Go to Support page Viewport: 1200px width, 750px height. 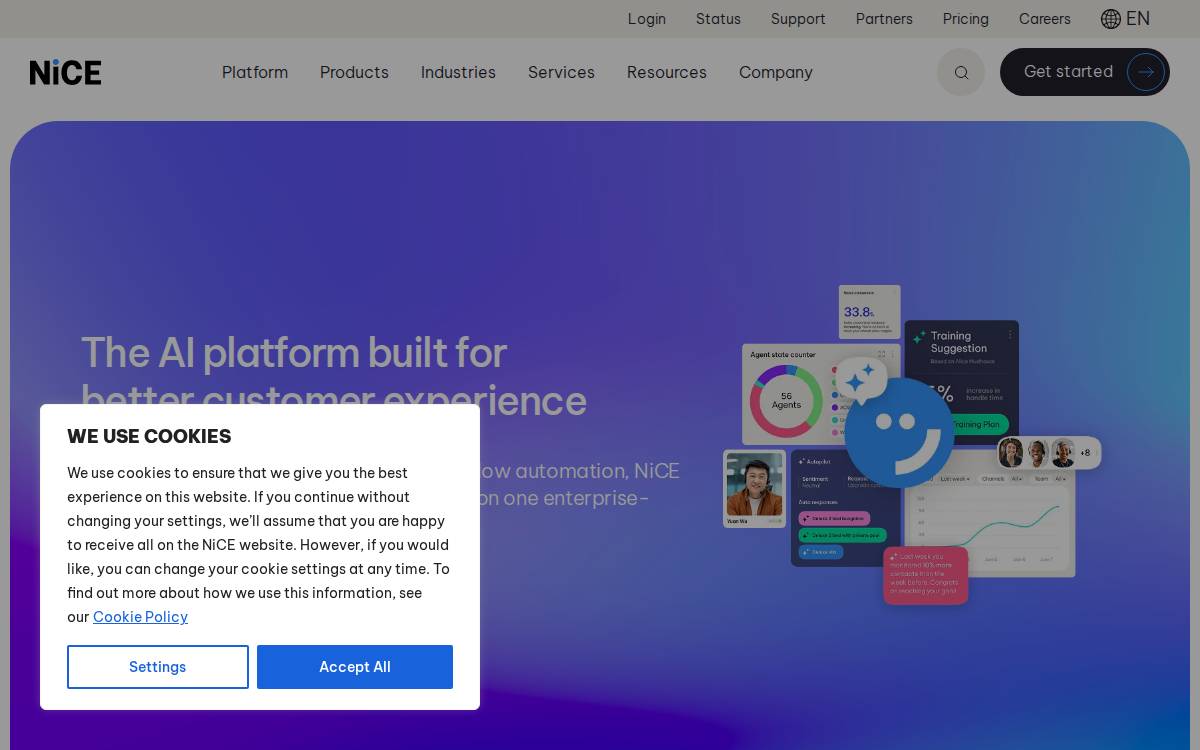click(x=798, y=19)
